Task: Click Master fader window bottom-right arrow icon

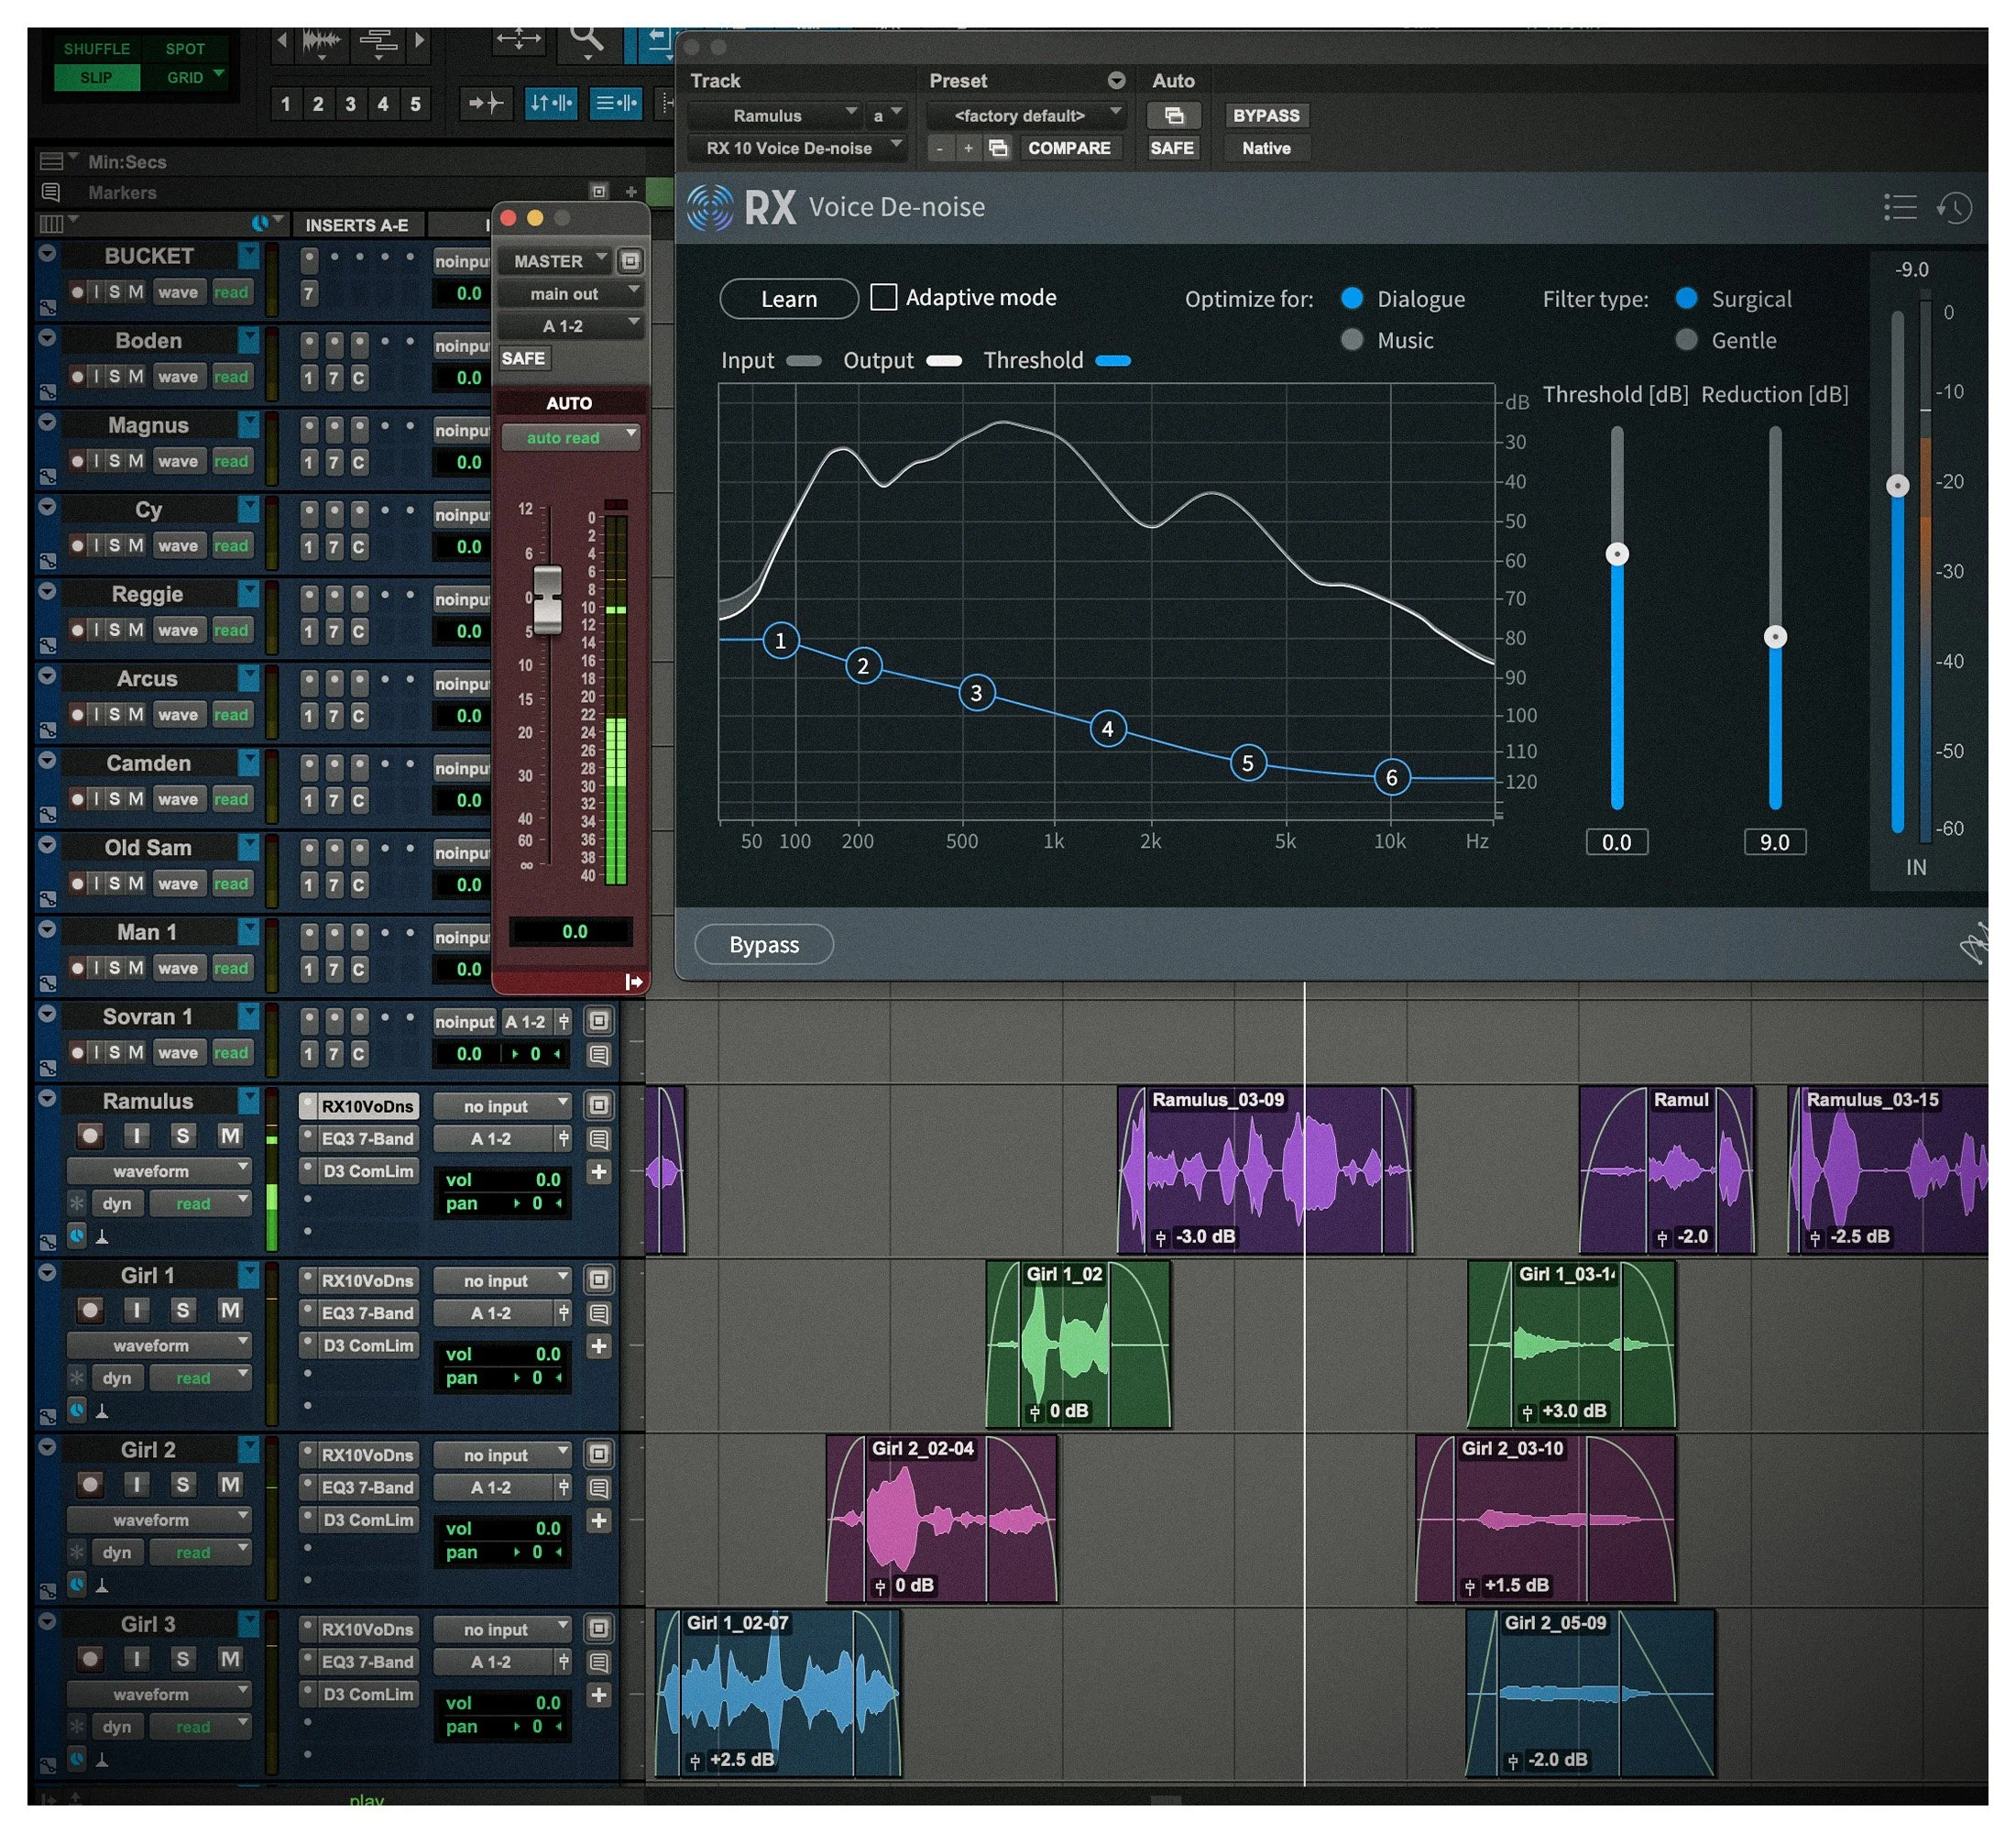Action: (633, 983)
